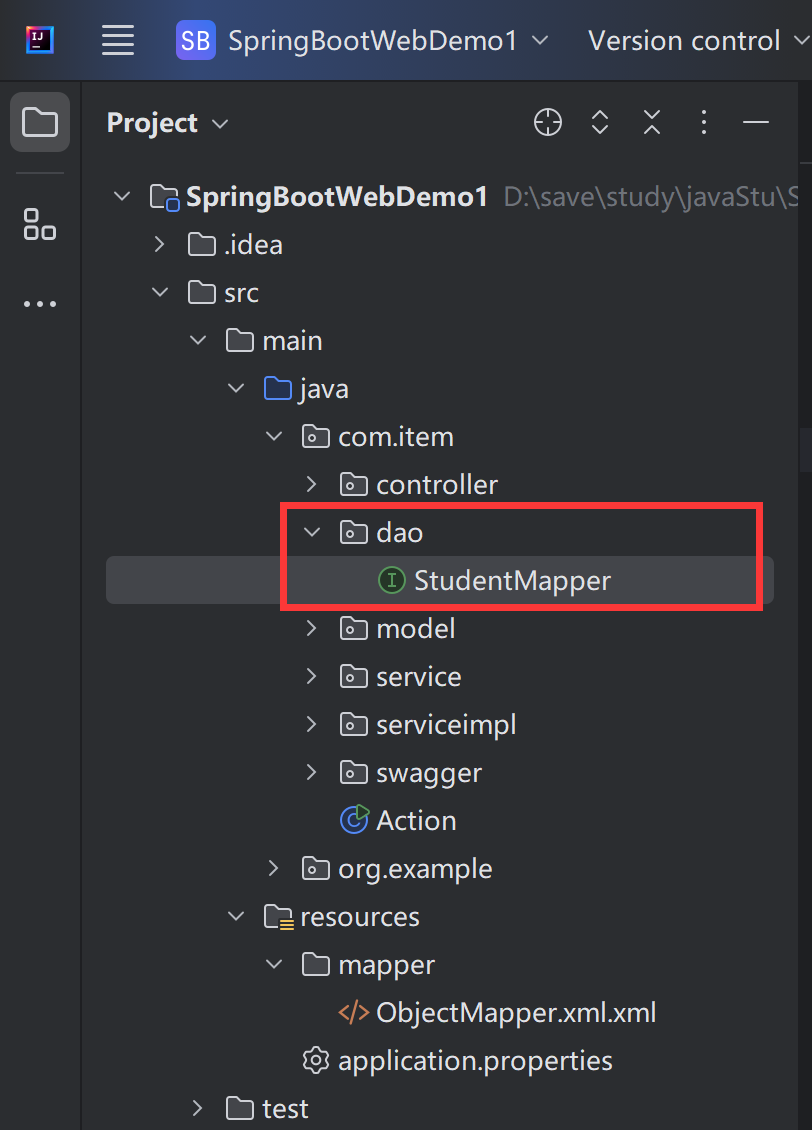Open the Structure tool window icon
The height and width of the screenshot is (1130, 812).
40,224
